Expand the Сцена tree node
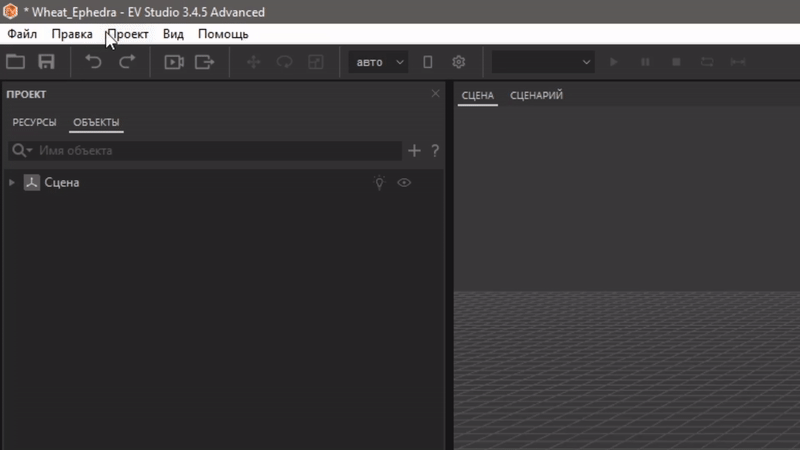The width and height of the screenshot is (800, 450). click(12, 183)
